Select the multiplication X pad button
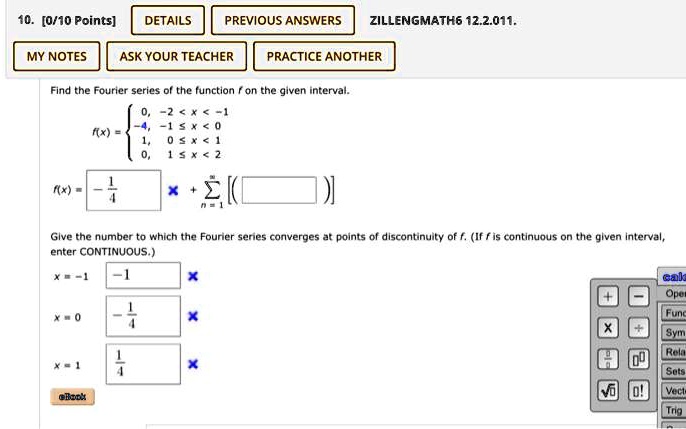 pos(608,328)
